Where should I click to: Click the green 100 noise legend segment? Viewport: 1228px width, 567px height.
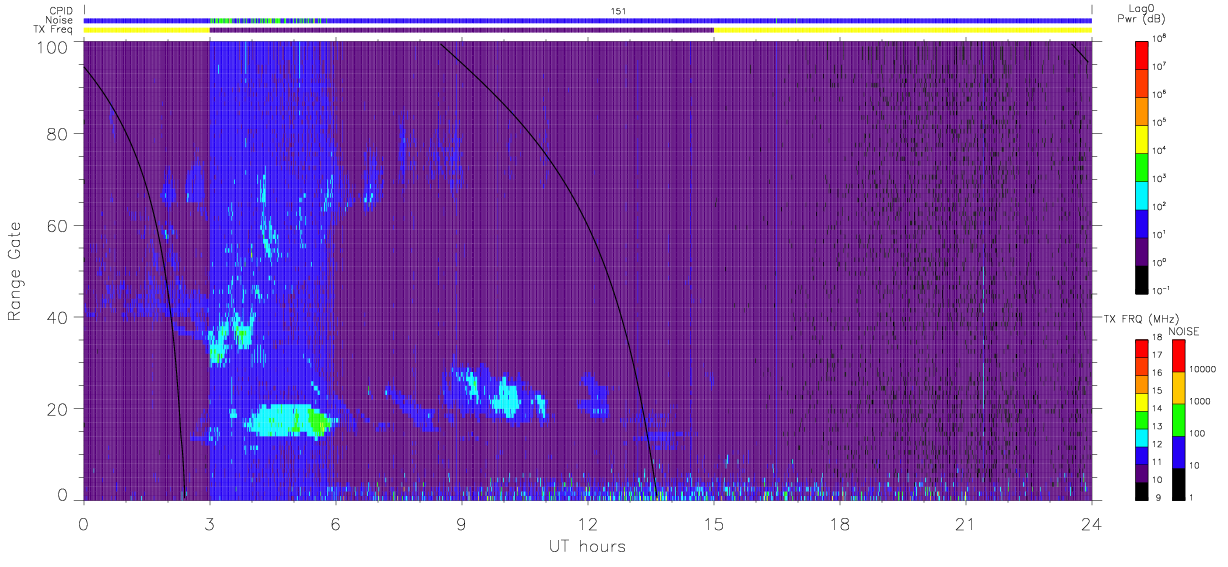1178,420
